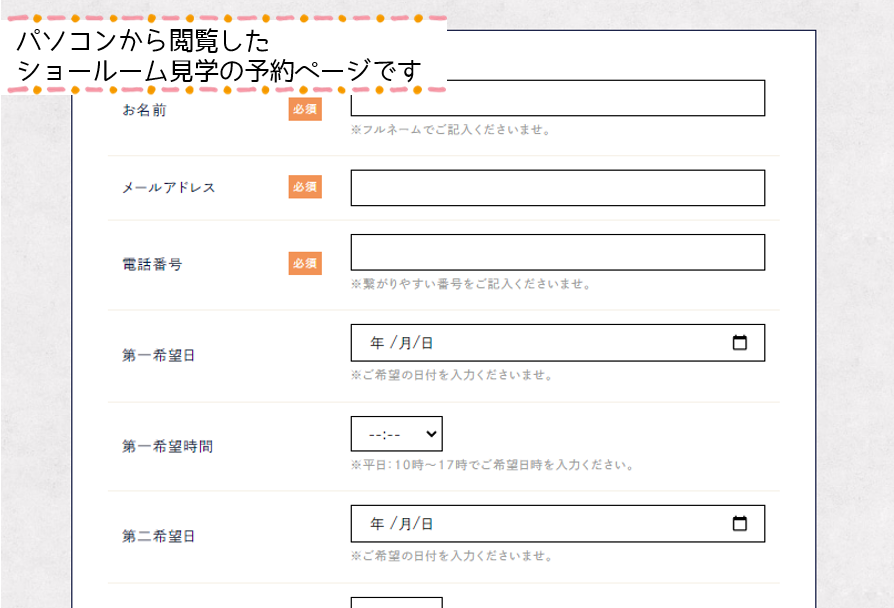Click the 必須 badge beside メールアドレス

(305, 187)
